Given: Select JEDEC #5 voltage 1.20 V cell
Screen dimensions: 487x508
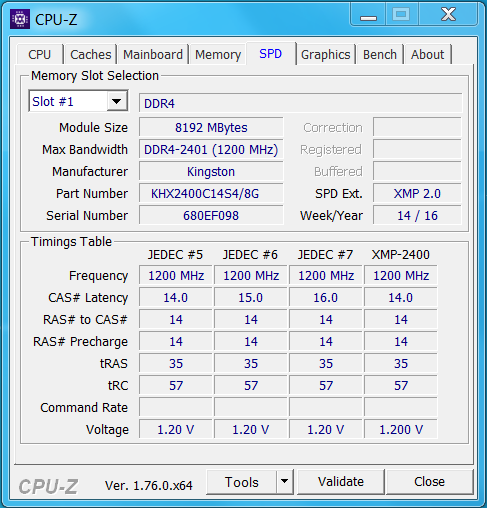Looking at the screenshot, I should tap(176, 430).
